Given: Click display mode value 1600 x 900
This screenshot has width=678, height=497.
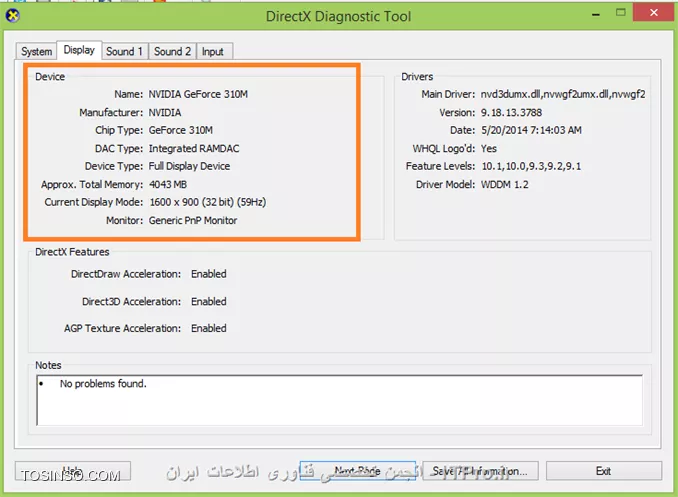Looking at the screenshot, I should pyautogui.click(x=208, y=202).
